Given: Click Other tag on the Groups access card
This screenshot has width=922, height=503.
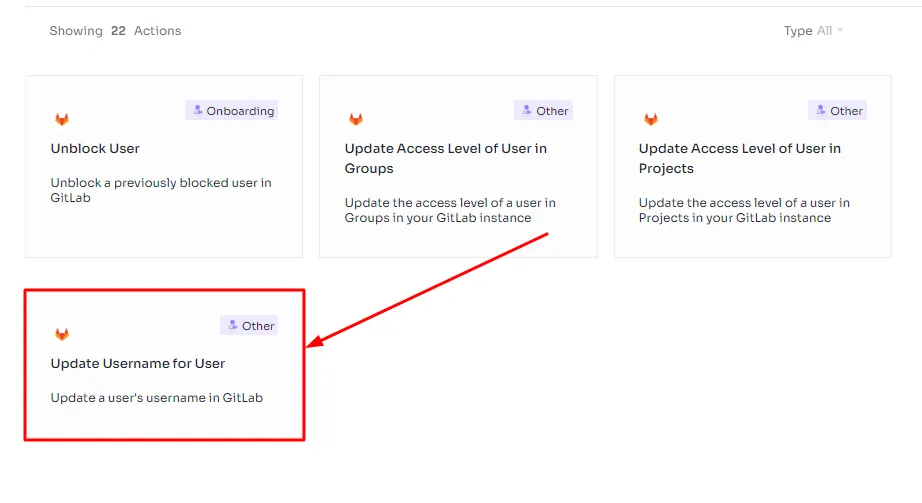Looking at the screenshot, I should tap(543, 111).
